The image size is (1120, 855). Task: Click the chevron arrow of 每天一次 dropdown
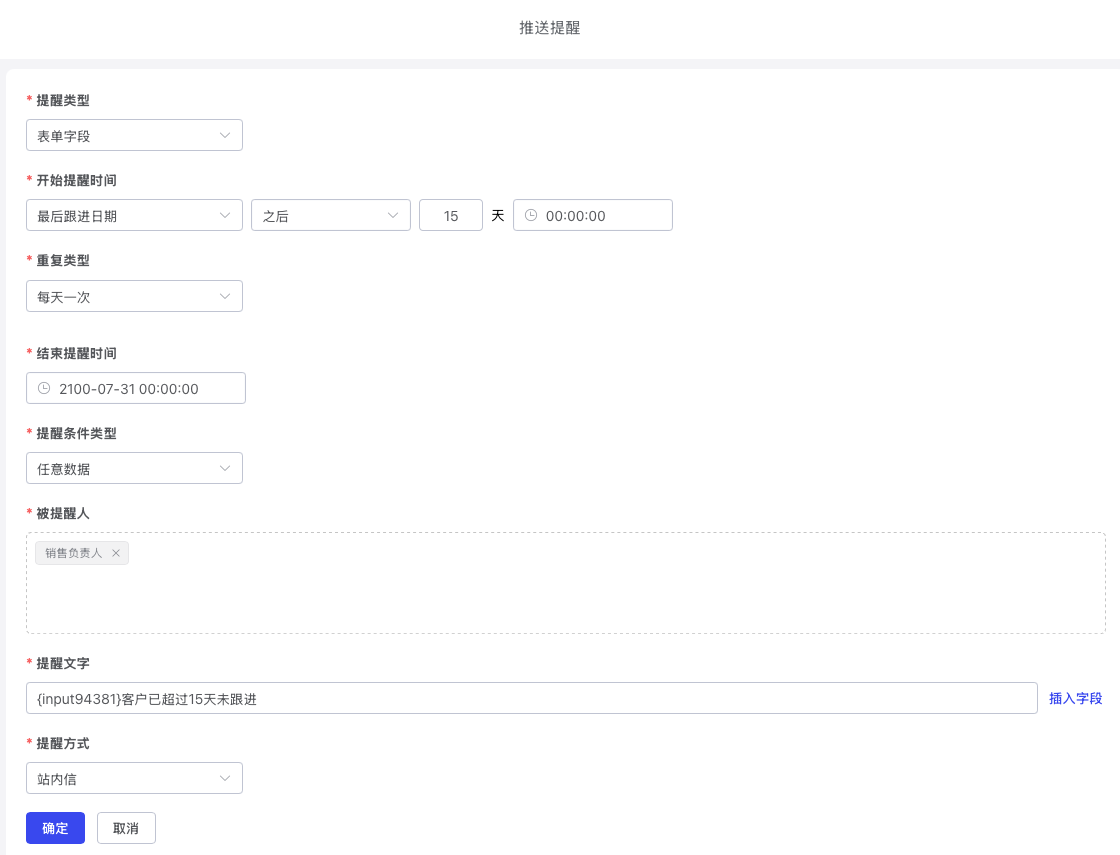click(x=225, y=296)
